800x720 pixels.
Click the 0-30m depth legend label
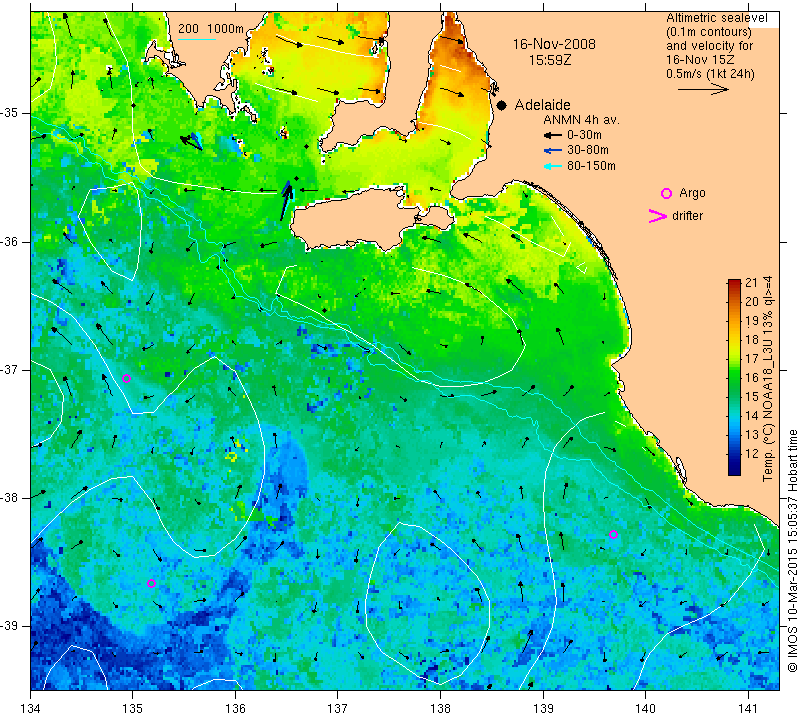click(x=584, y=135)
